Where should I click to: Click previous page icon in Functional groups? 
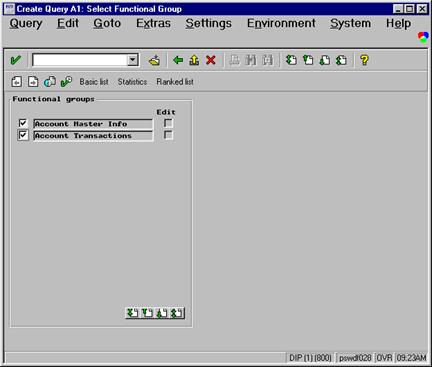point(147,313)
